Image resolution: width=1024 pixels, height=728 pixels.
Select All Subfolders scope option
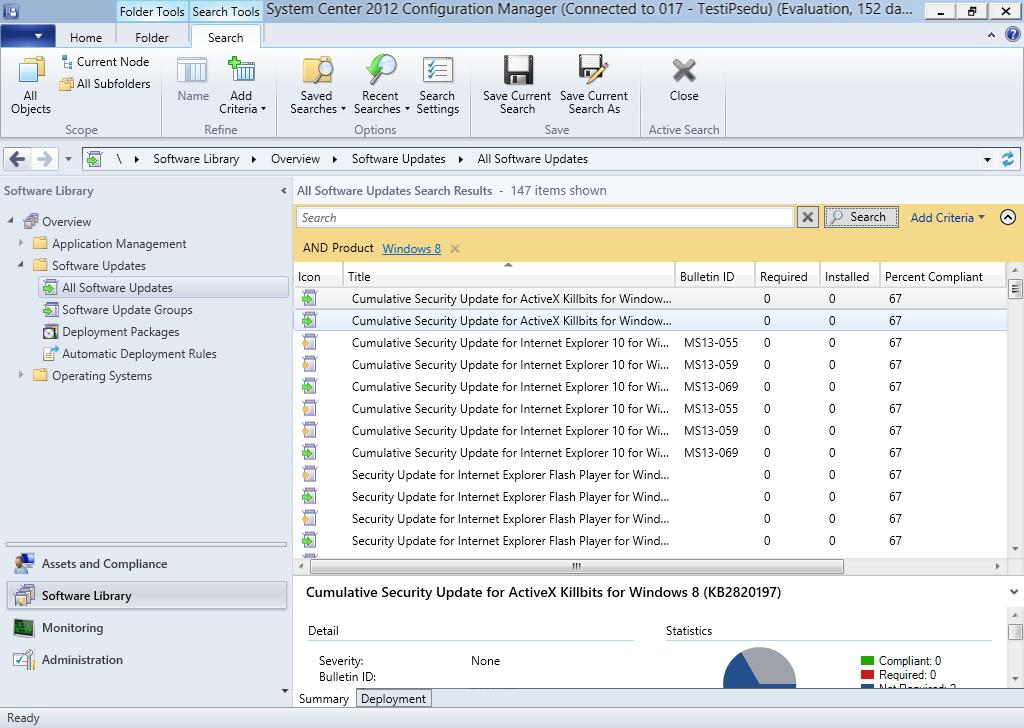click(x=105, y=84)
